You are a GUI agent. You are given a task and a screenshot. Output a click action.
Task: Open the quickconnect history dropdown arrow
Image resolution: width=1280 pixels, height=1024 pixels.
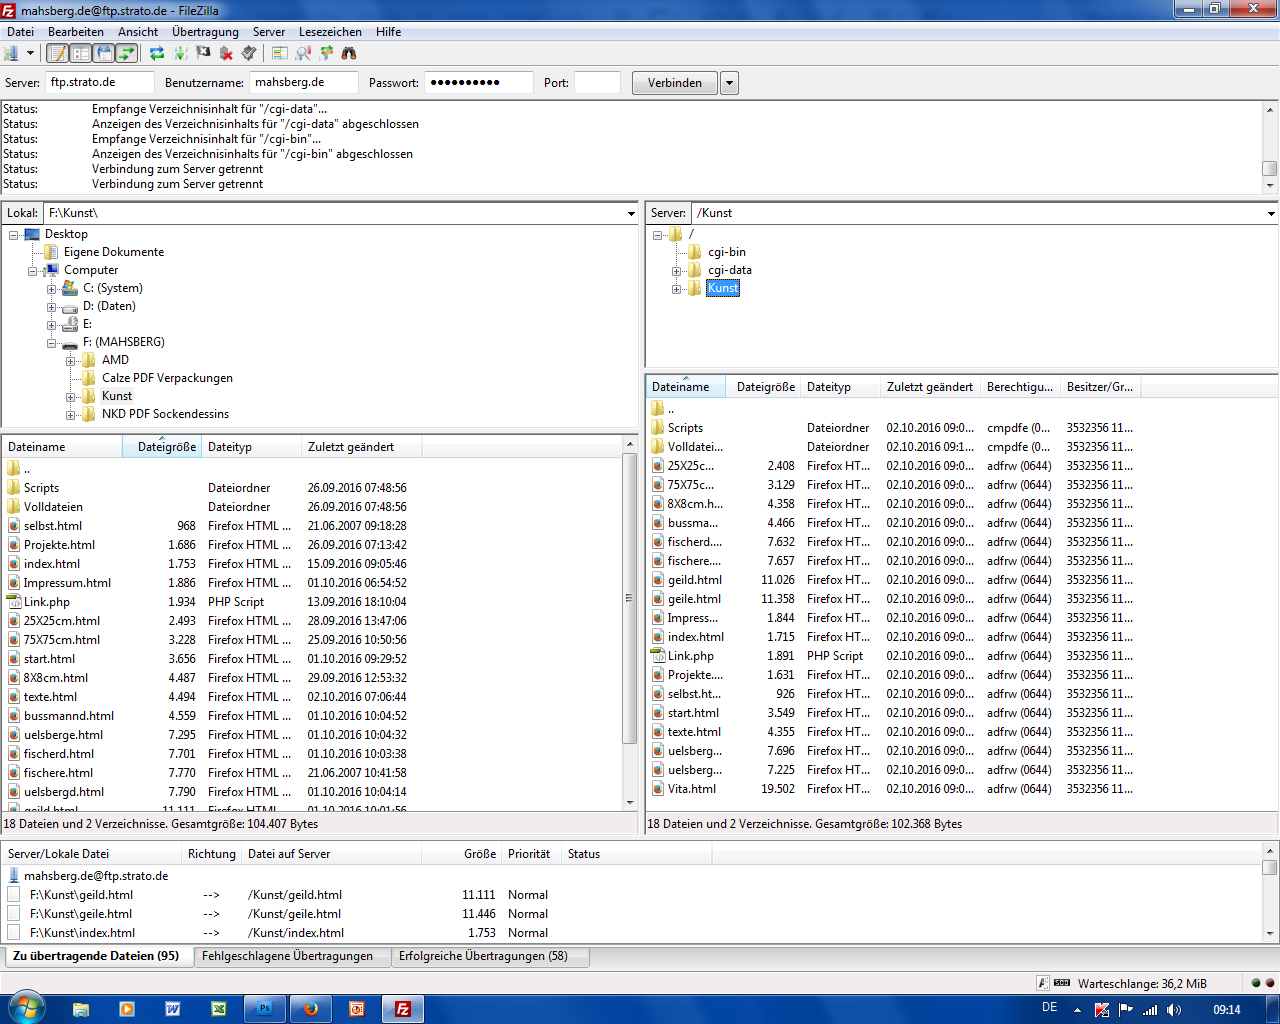(x=729, y=83)
